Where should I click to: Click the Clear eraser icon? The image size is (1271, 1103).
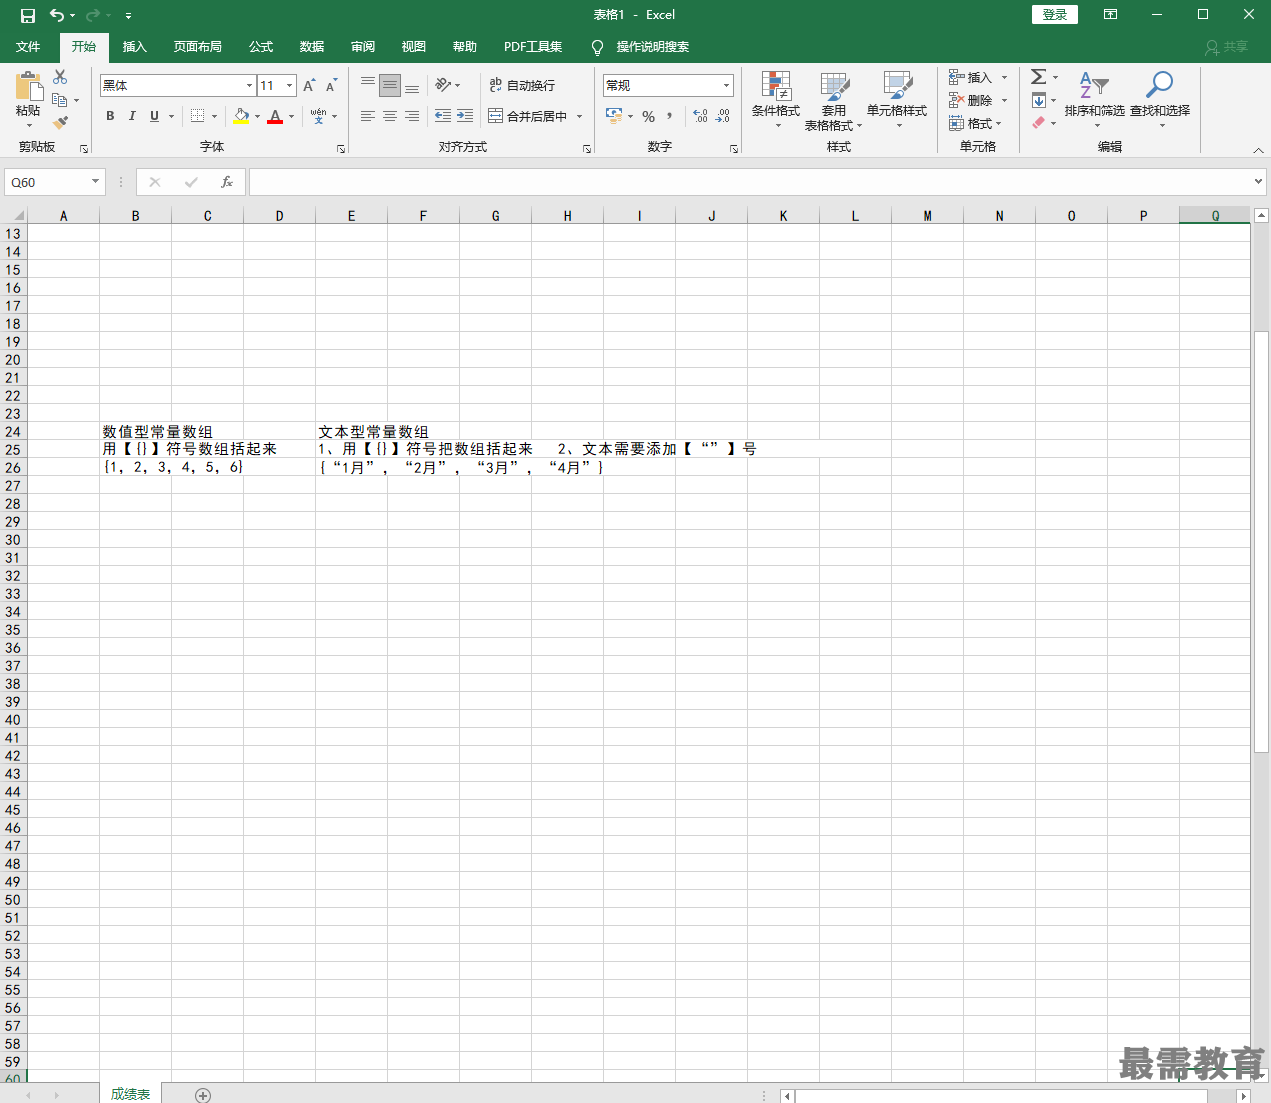[x=1039, y=122]
